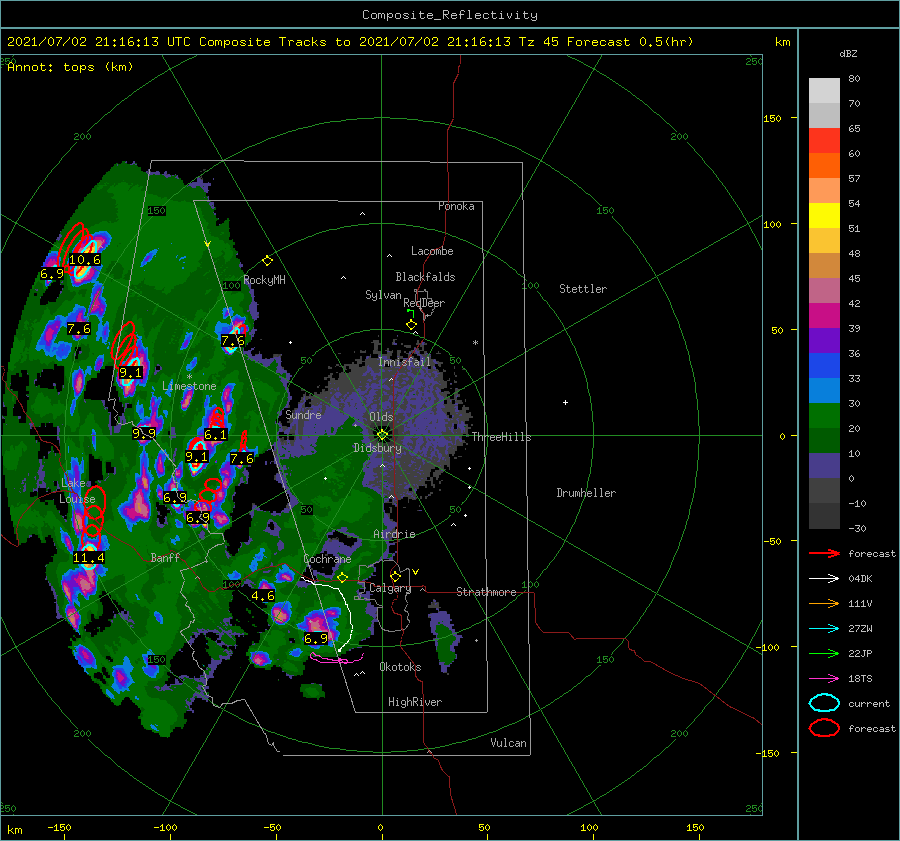
Task: Click the Annot: tops (km) text
Action: point(70,67)
